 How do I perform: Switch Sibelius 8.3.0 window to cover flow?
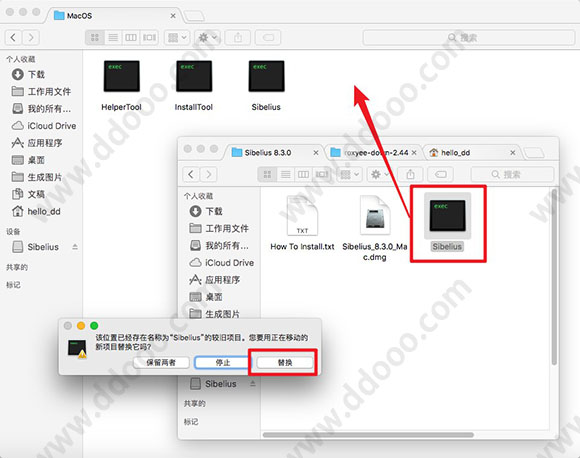click(x=322, y=174)
